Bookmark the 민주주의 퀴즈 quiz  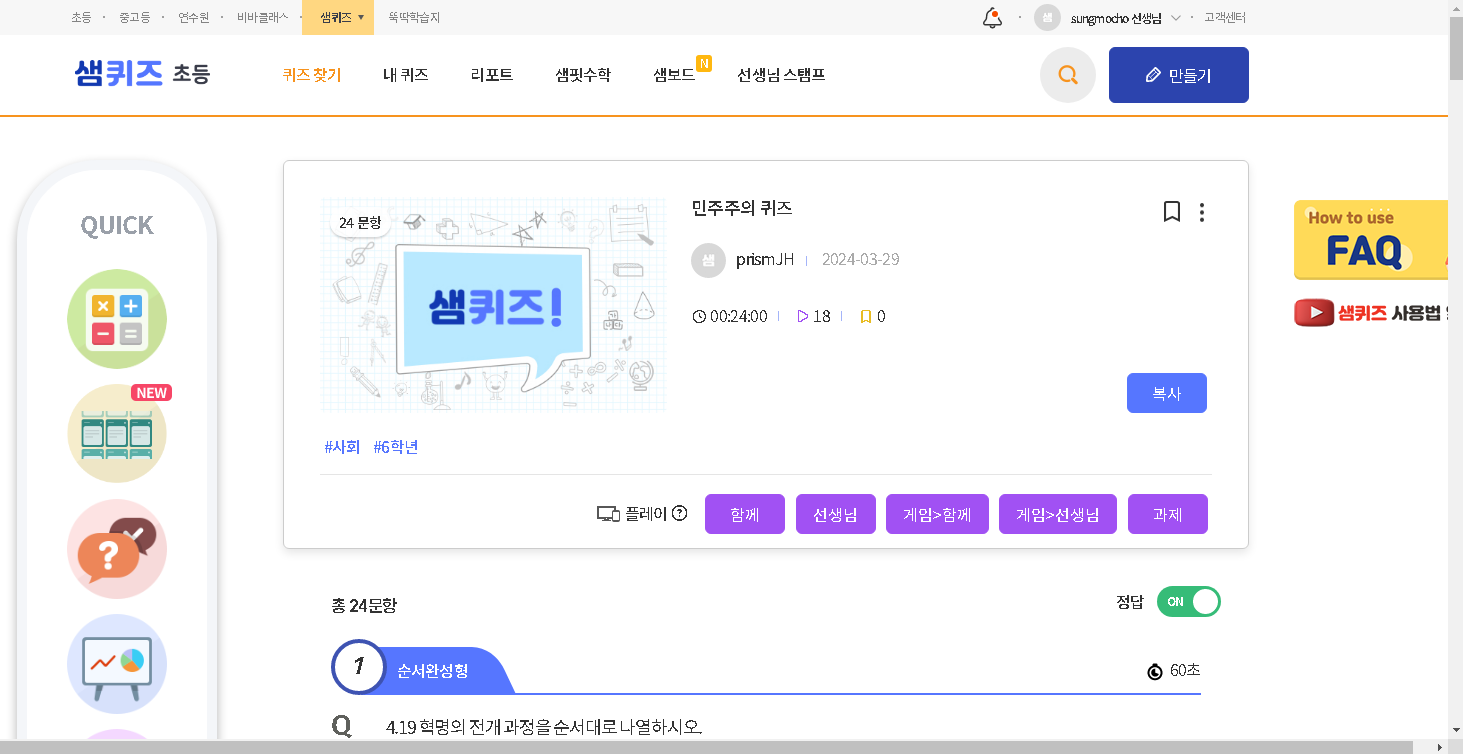pos(1172,211)
